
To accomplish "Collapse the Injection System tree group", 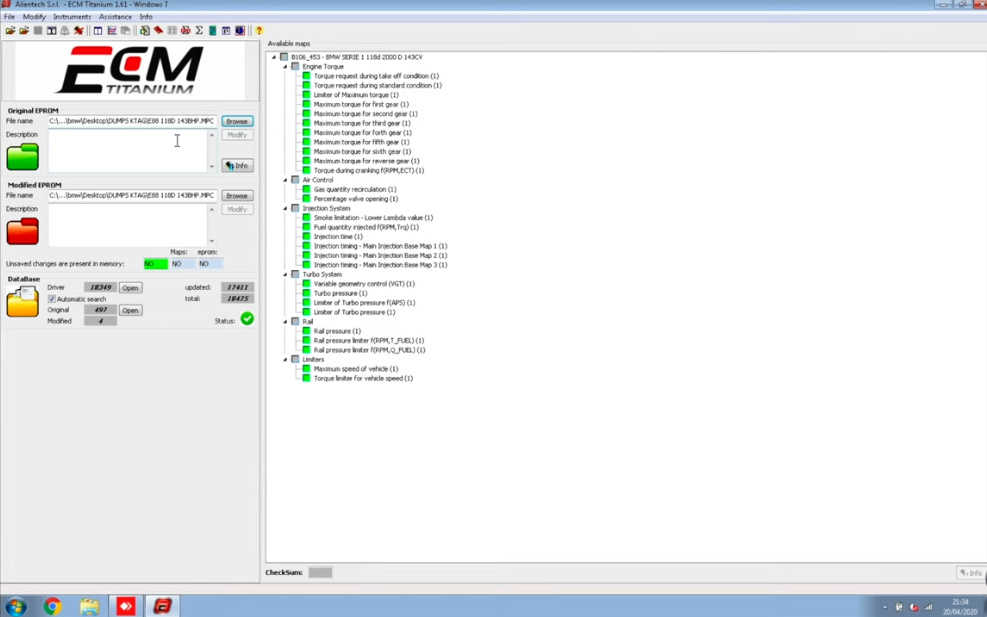I will 285,208.
